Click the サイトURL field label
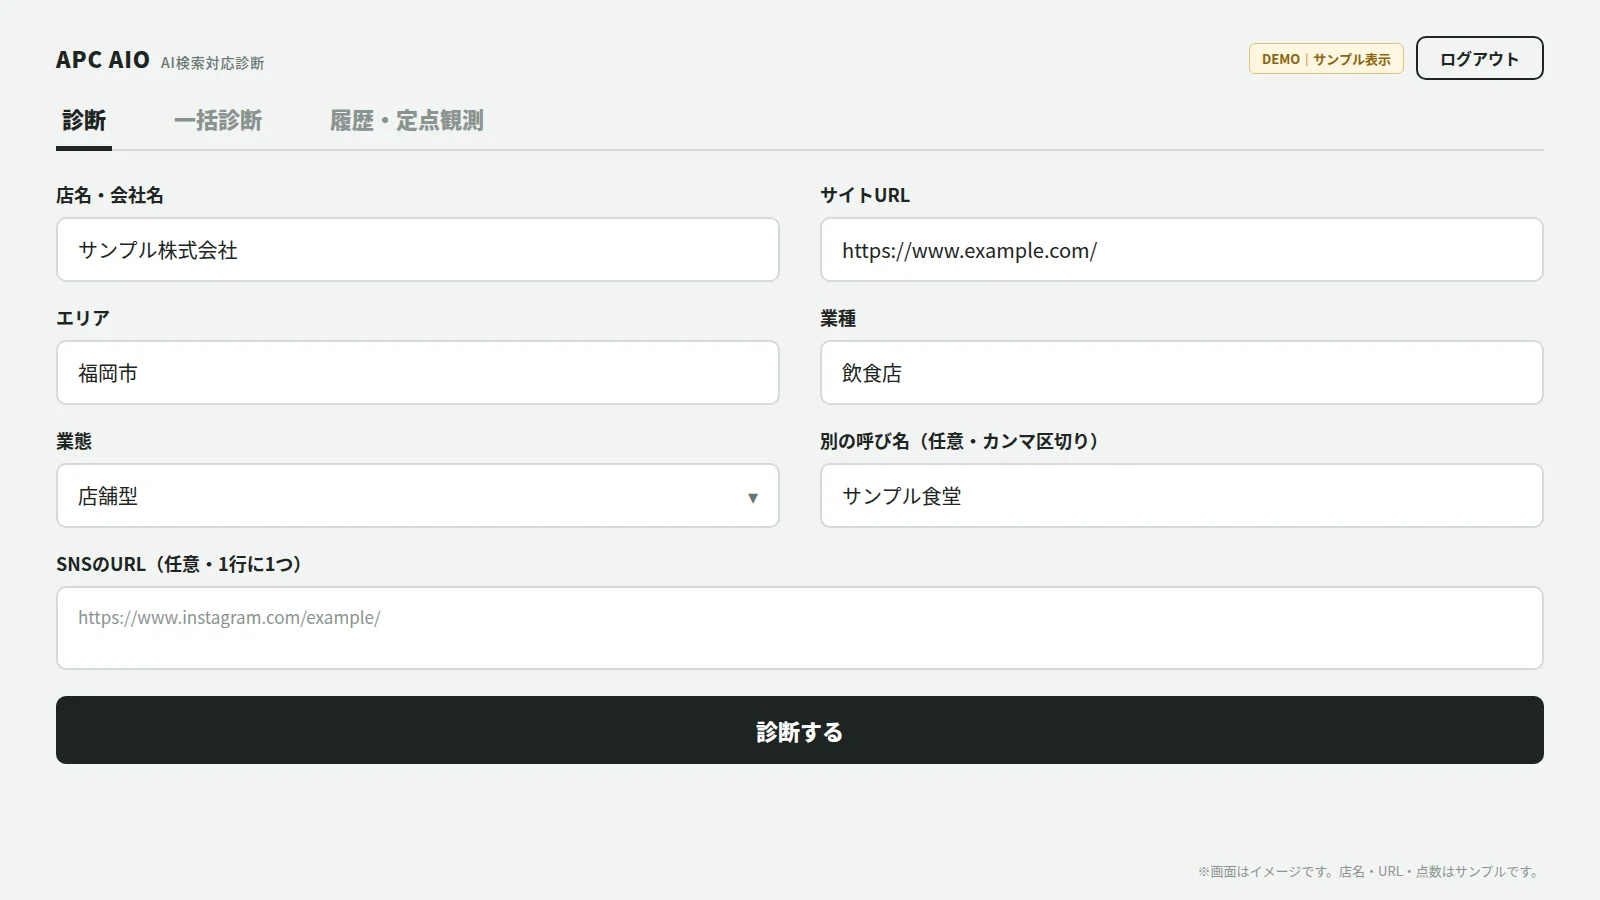 coord(865,195)
